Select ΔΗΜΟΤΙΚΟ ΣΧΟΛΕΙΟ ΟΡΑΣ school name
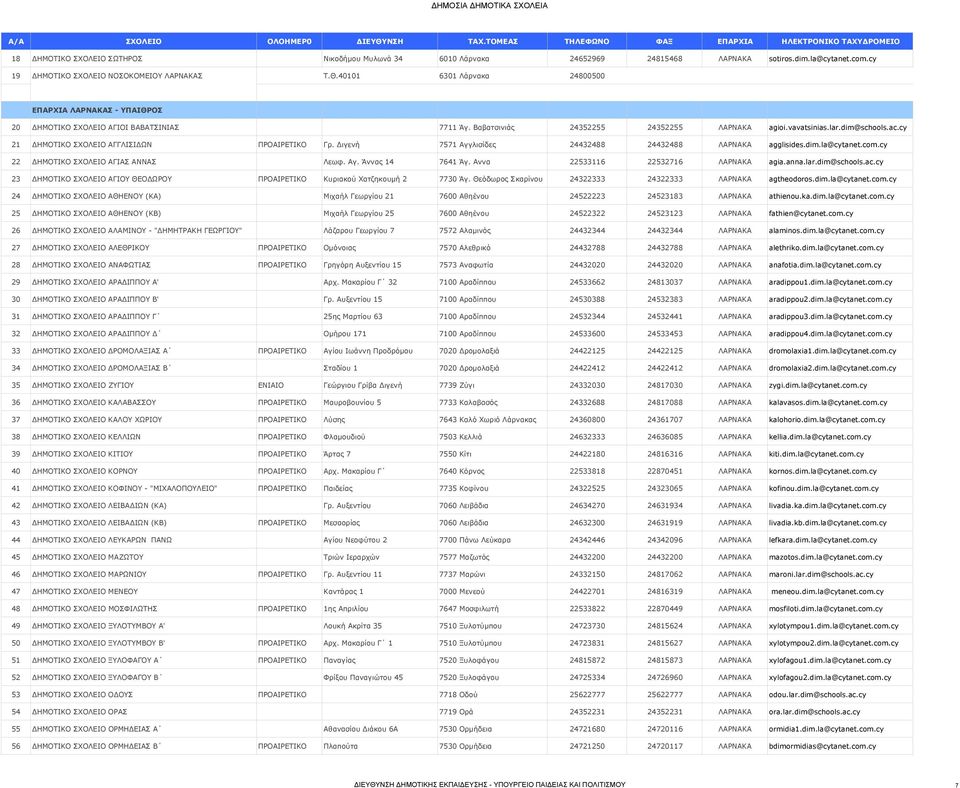 80,712
